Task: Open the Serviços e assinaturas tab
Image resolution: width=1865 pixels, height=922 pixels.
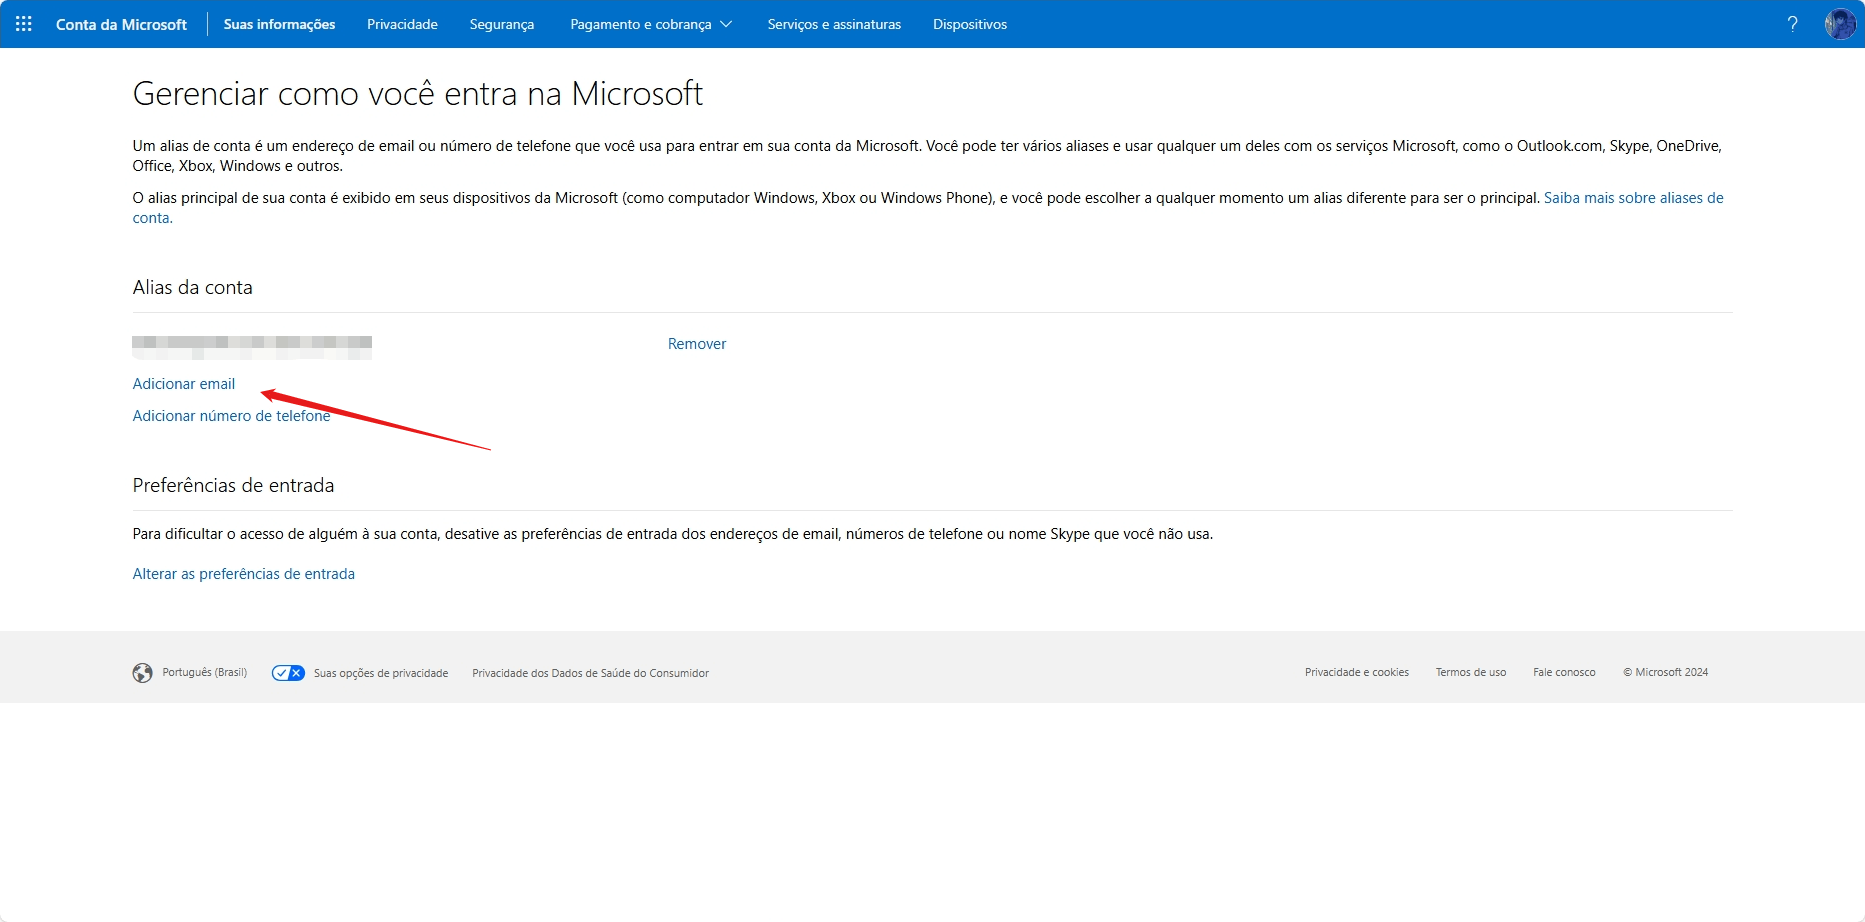Action: [x=834, y=24]
